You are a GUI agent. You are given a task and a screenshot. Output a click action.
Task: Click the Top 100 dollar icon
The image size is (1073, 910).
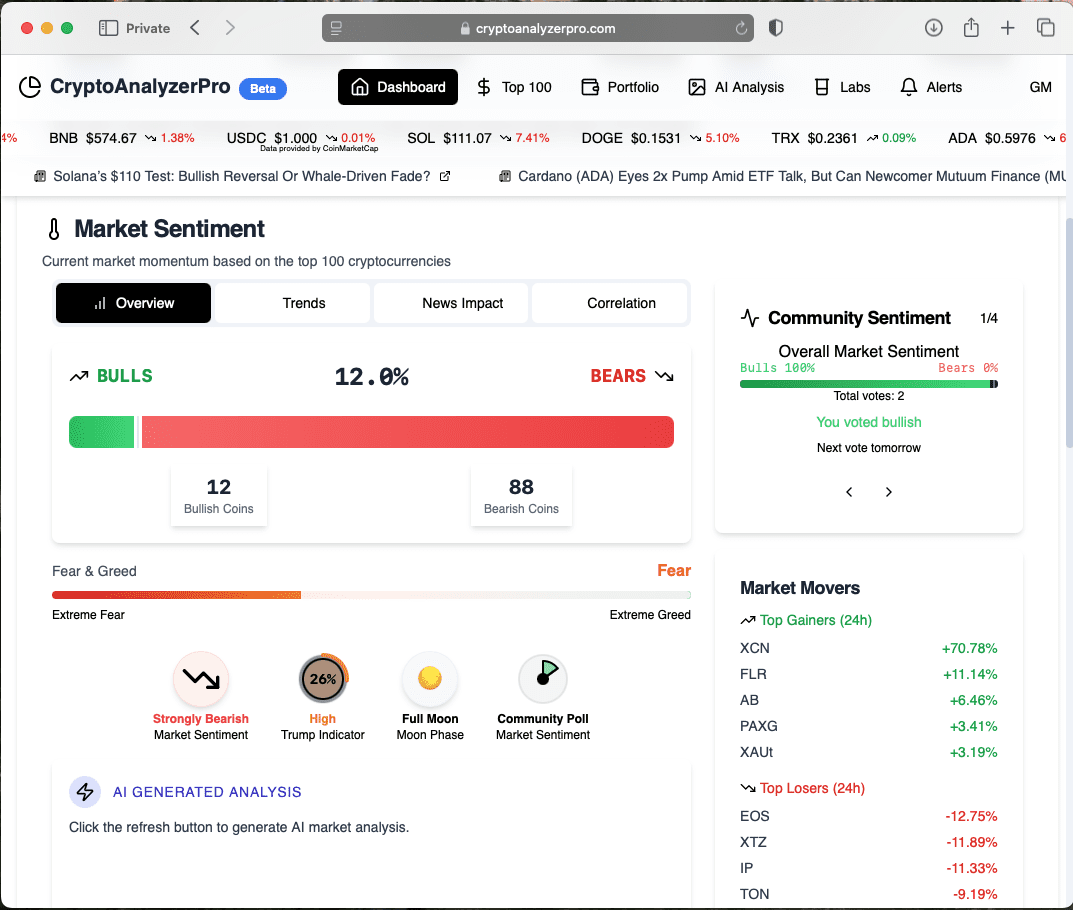(482, 87)
